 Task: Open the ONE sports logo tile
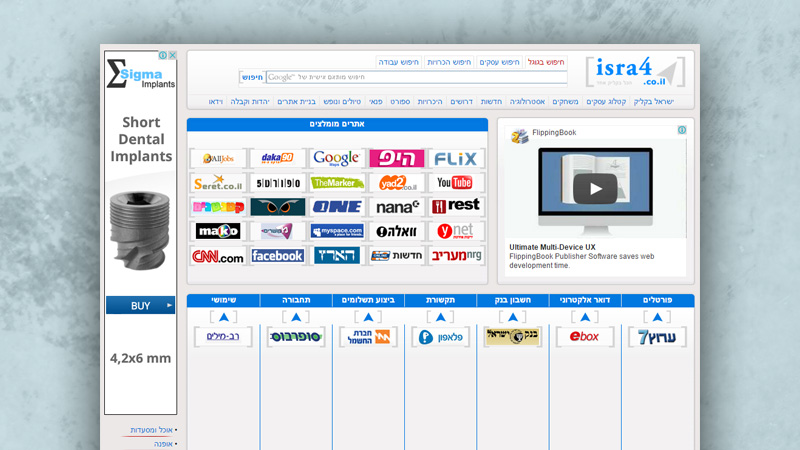[x=337, y=207]
